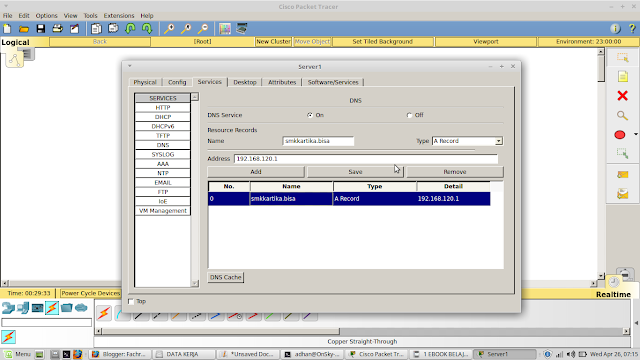Zoom in with the plus magnifier
The image size is (640, 360).
(x=169, y=29)
